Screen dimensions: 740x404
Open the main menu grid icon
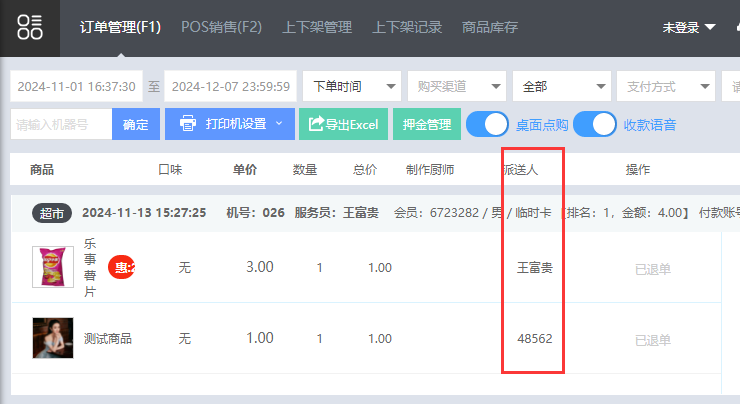(x=30, y=27)
